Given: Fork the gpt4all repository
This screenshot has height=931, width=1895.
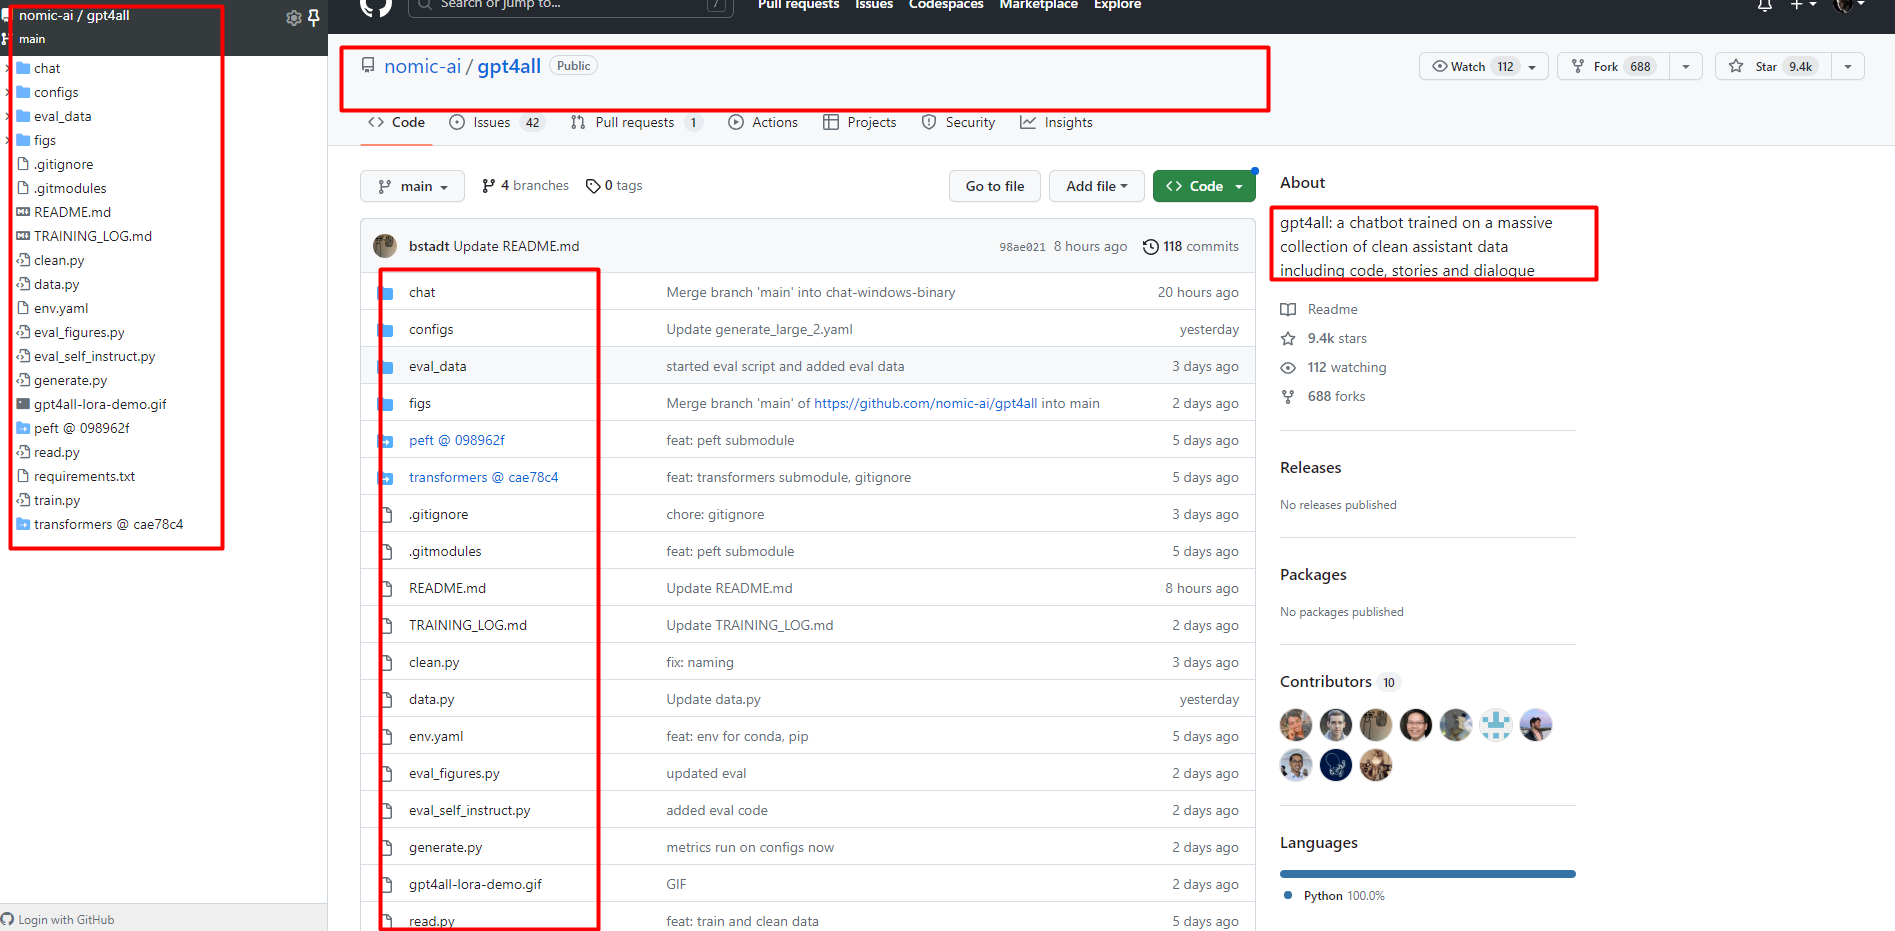Looking at the screenshot, I should 1614,66.
